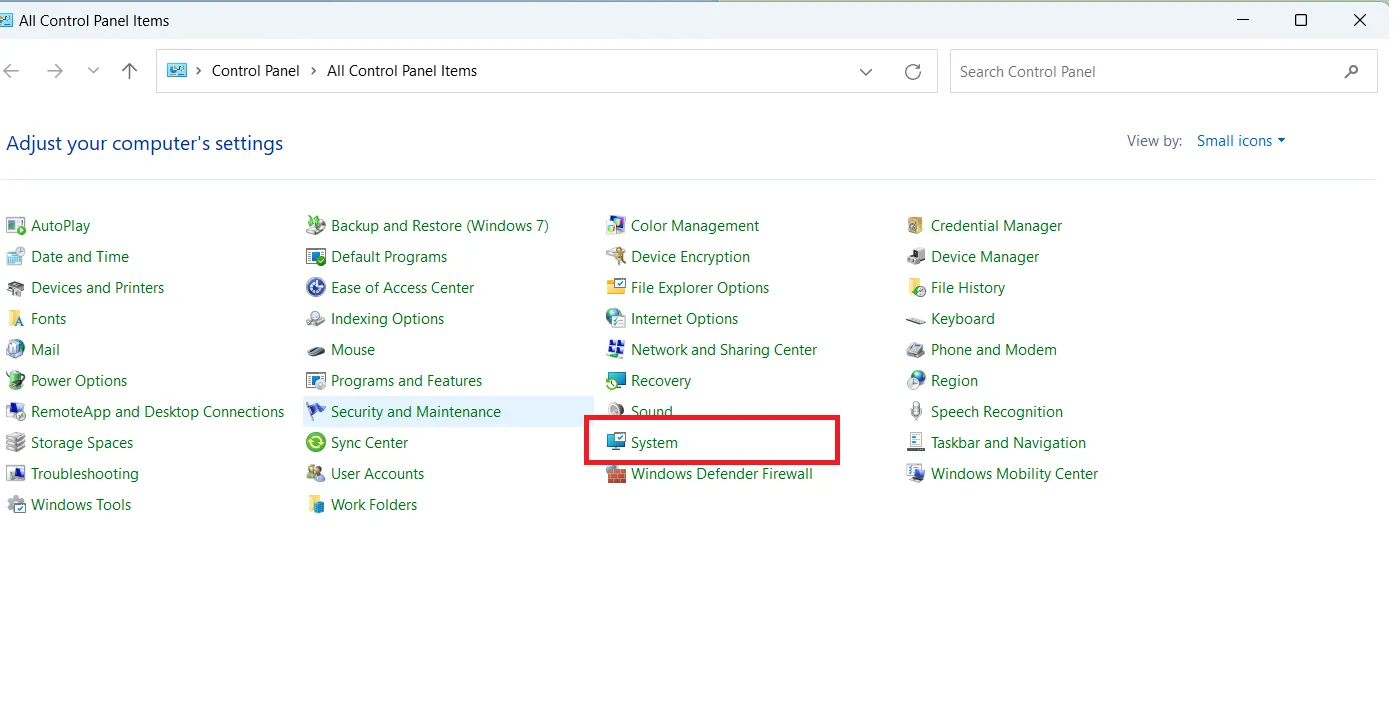This screenshot has width=1398, height=728.
Task: Select the Power Options icon
Action: click(79, 380)
